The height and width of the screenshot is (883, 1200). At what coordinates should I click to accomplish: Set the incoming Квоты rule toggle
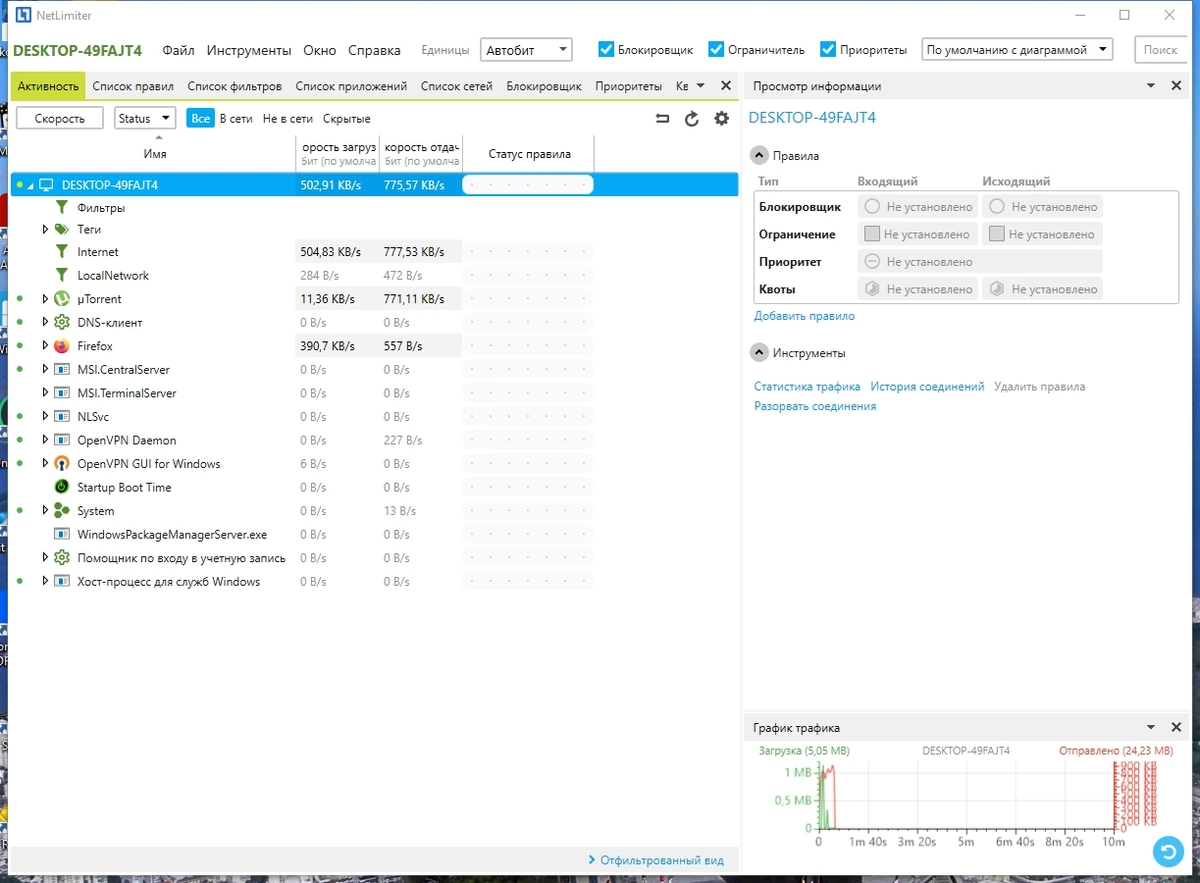918,289
